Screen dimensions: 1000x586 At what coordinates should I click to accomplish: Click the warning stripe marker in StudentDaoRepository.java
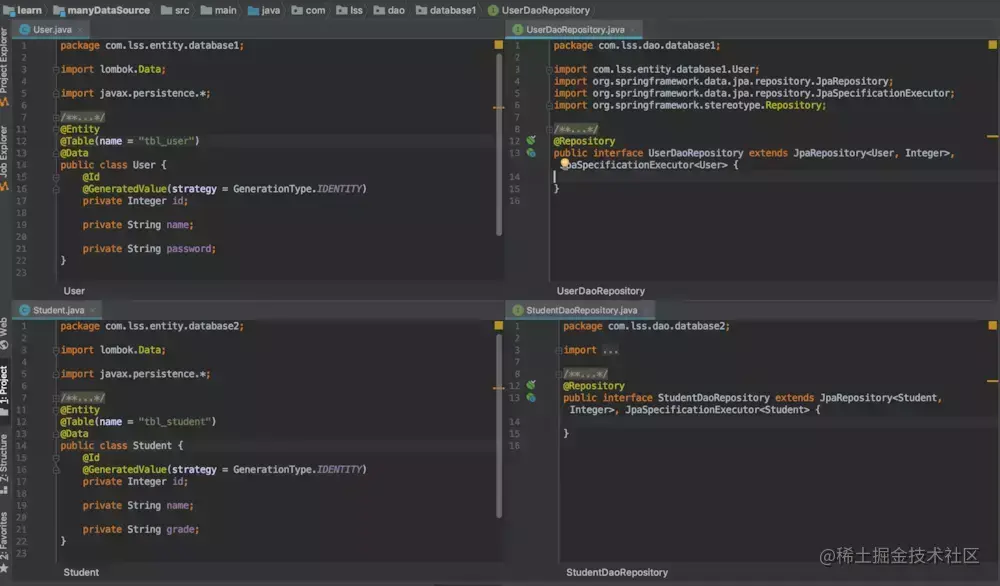pos(992,381)
